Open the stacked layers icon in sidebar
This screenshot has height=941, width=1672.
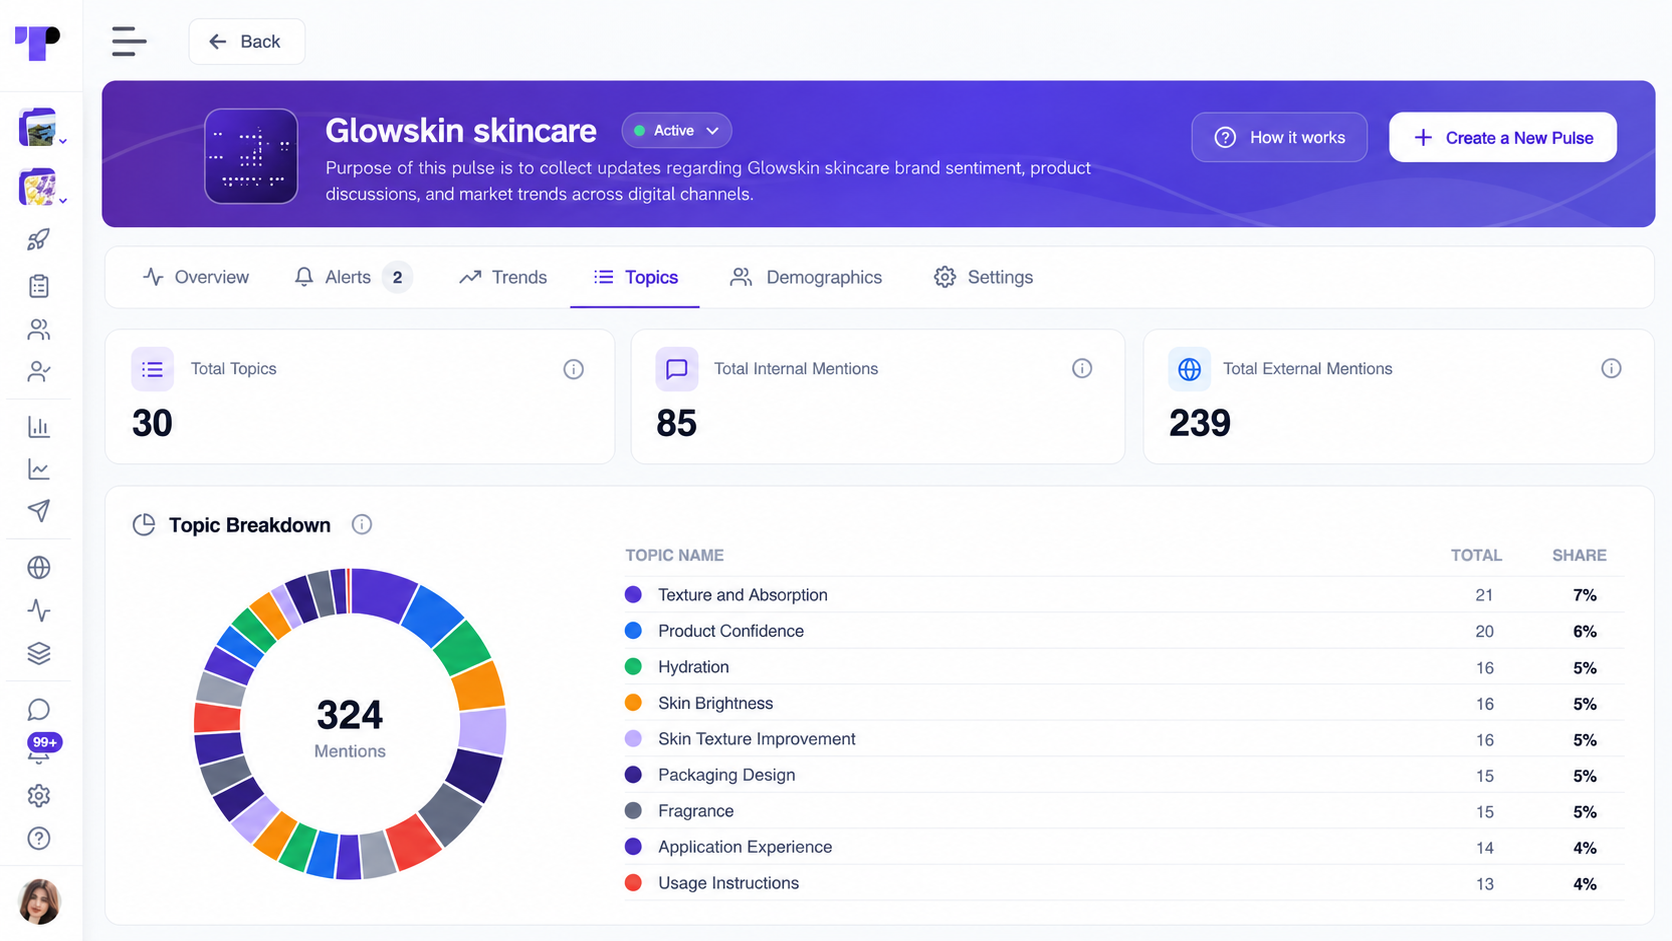[x=39, y=653]
